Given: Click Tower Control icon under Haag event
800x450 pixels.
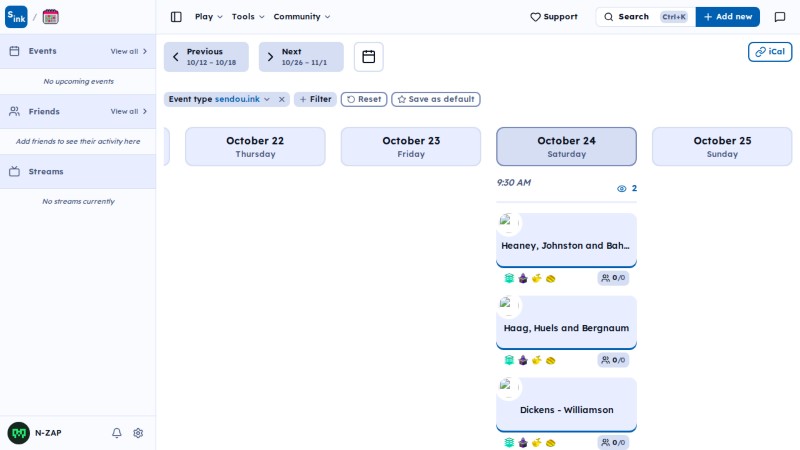Looking at the screenshot, I should point(523,360).
